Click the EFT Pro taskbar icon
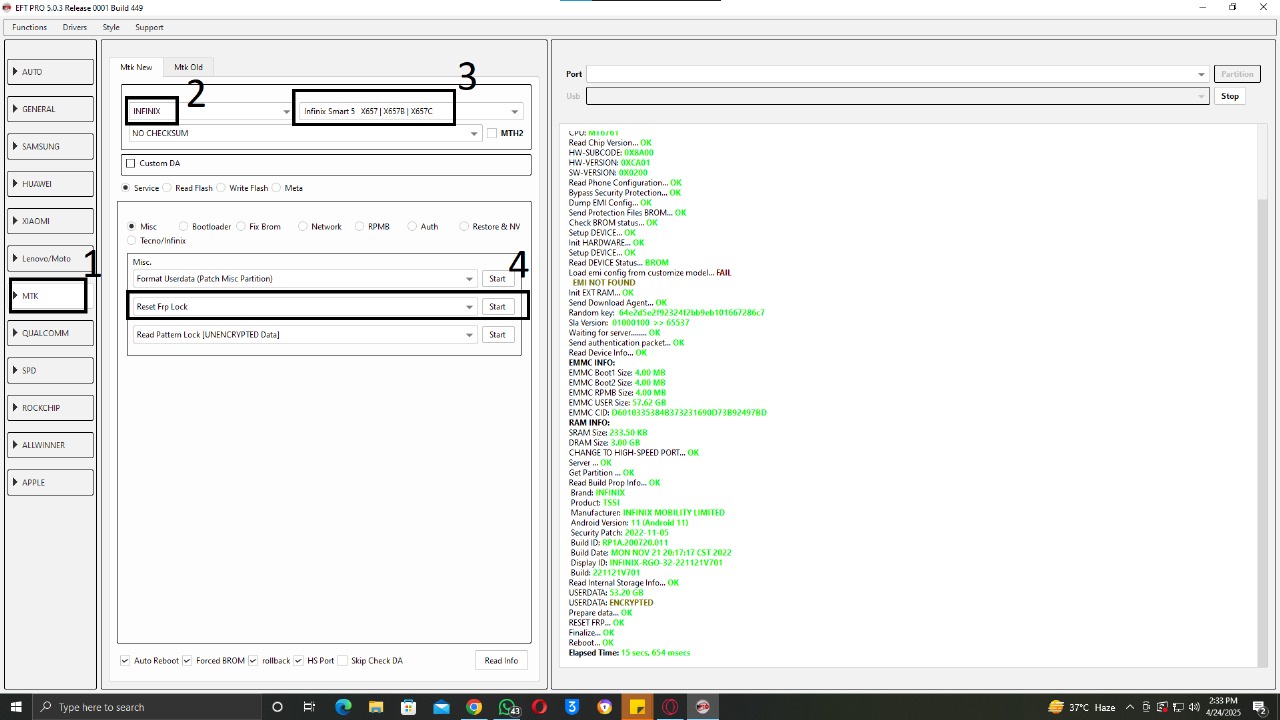 (703, 707)
